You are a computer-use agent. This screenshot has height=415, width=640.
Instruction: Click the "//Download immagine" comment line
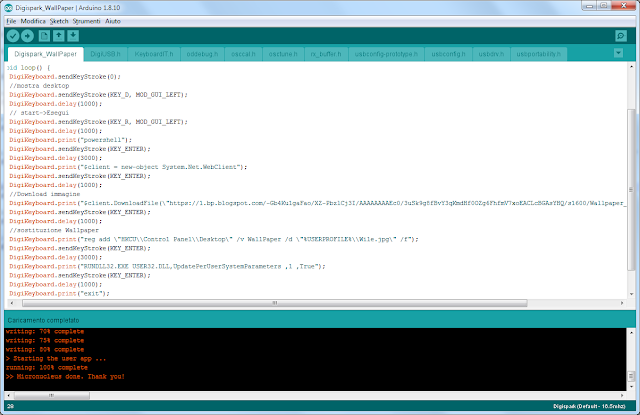pos(45,194)
